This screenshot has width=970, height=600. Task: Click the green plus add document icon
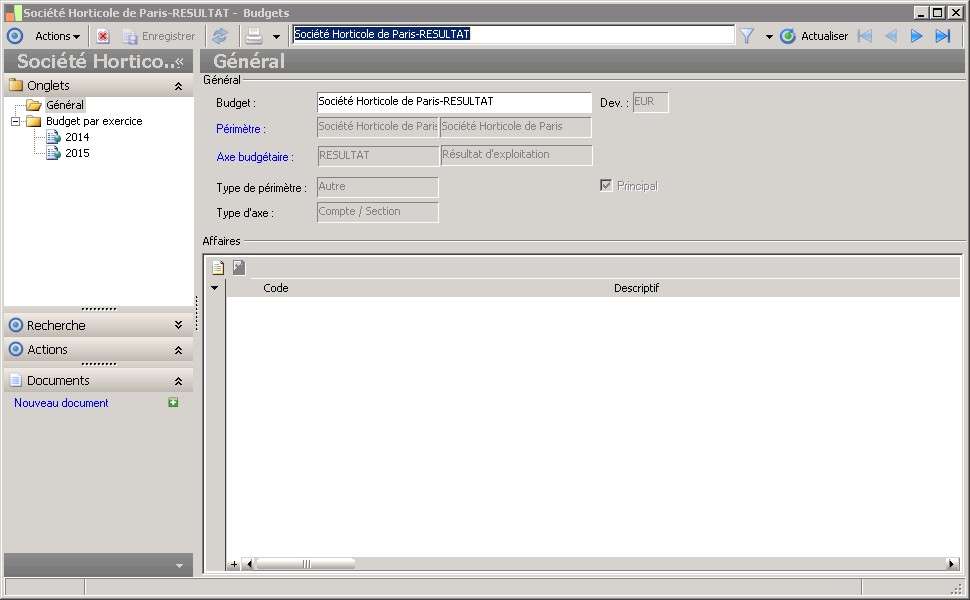[173, 403]
